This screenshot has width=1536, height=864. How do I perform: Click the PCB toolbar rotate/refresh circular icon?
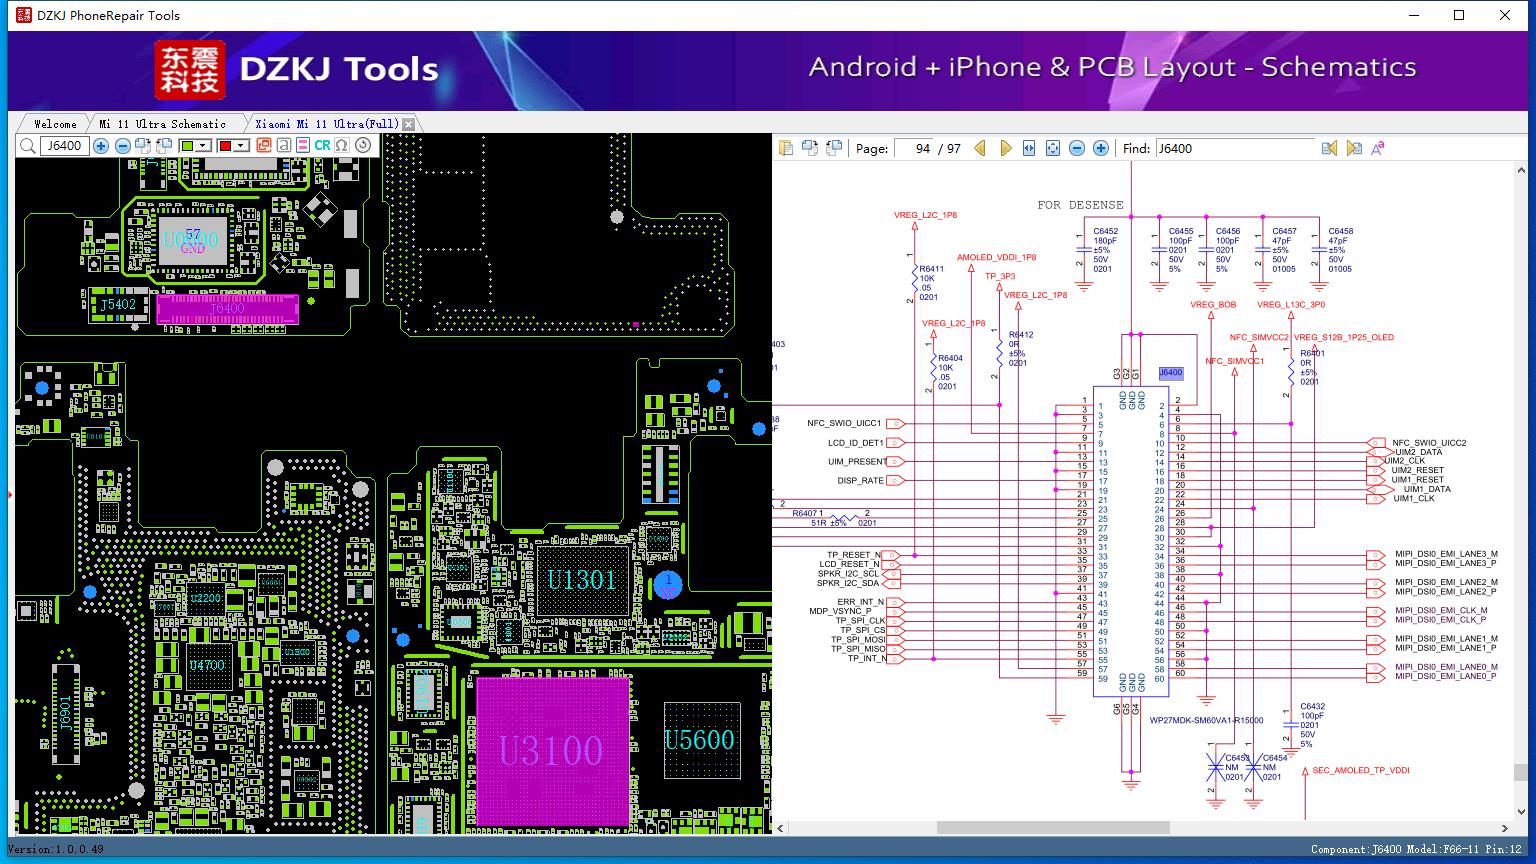(363, 145)
